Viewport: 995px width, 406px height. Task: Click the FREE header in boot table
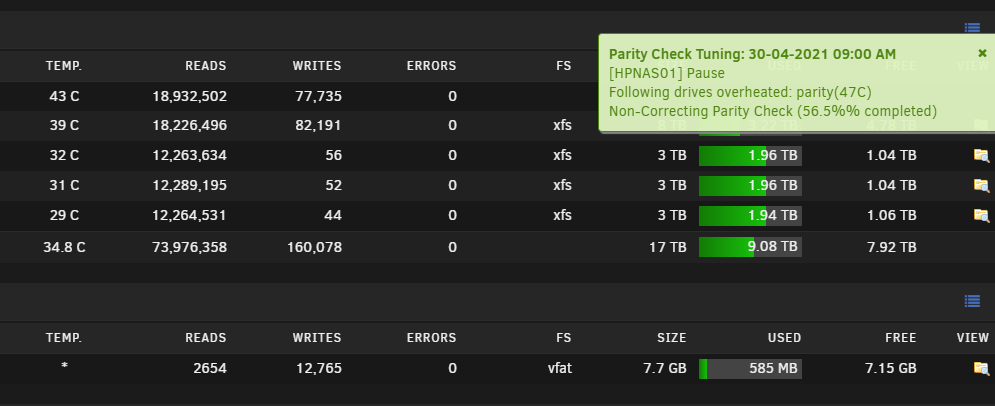[900, 338]
